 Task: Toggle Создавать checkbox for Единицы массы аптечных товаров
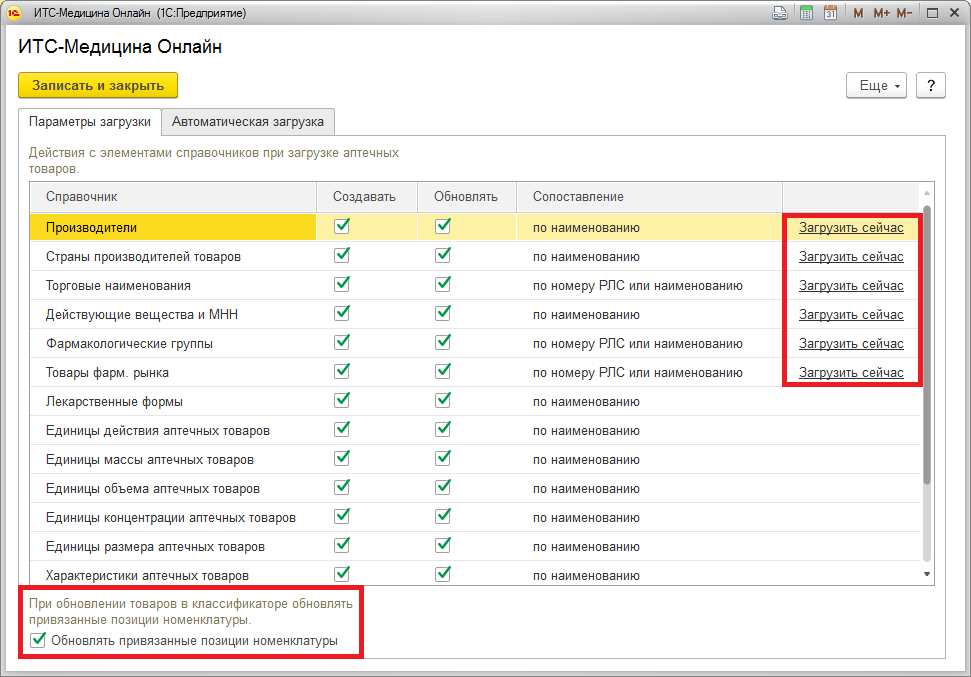[342, 458]
